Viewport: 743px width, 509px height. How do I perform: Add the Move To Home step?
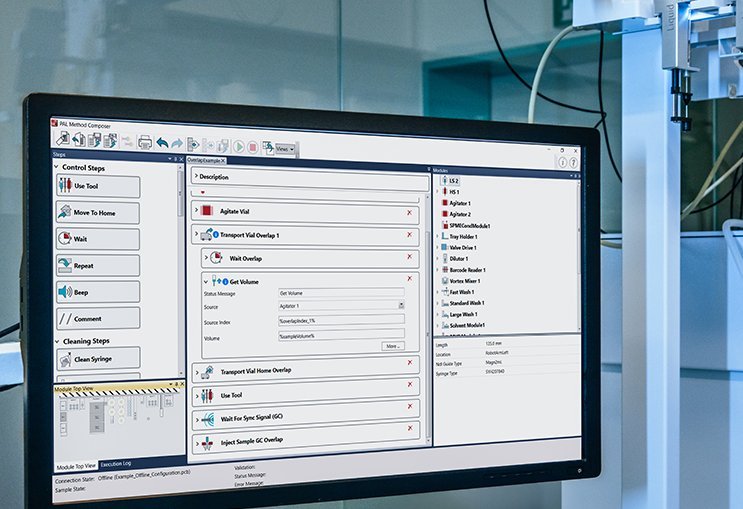98,213
